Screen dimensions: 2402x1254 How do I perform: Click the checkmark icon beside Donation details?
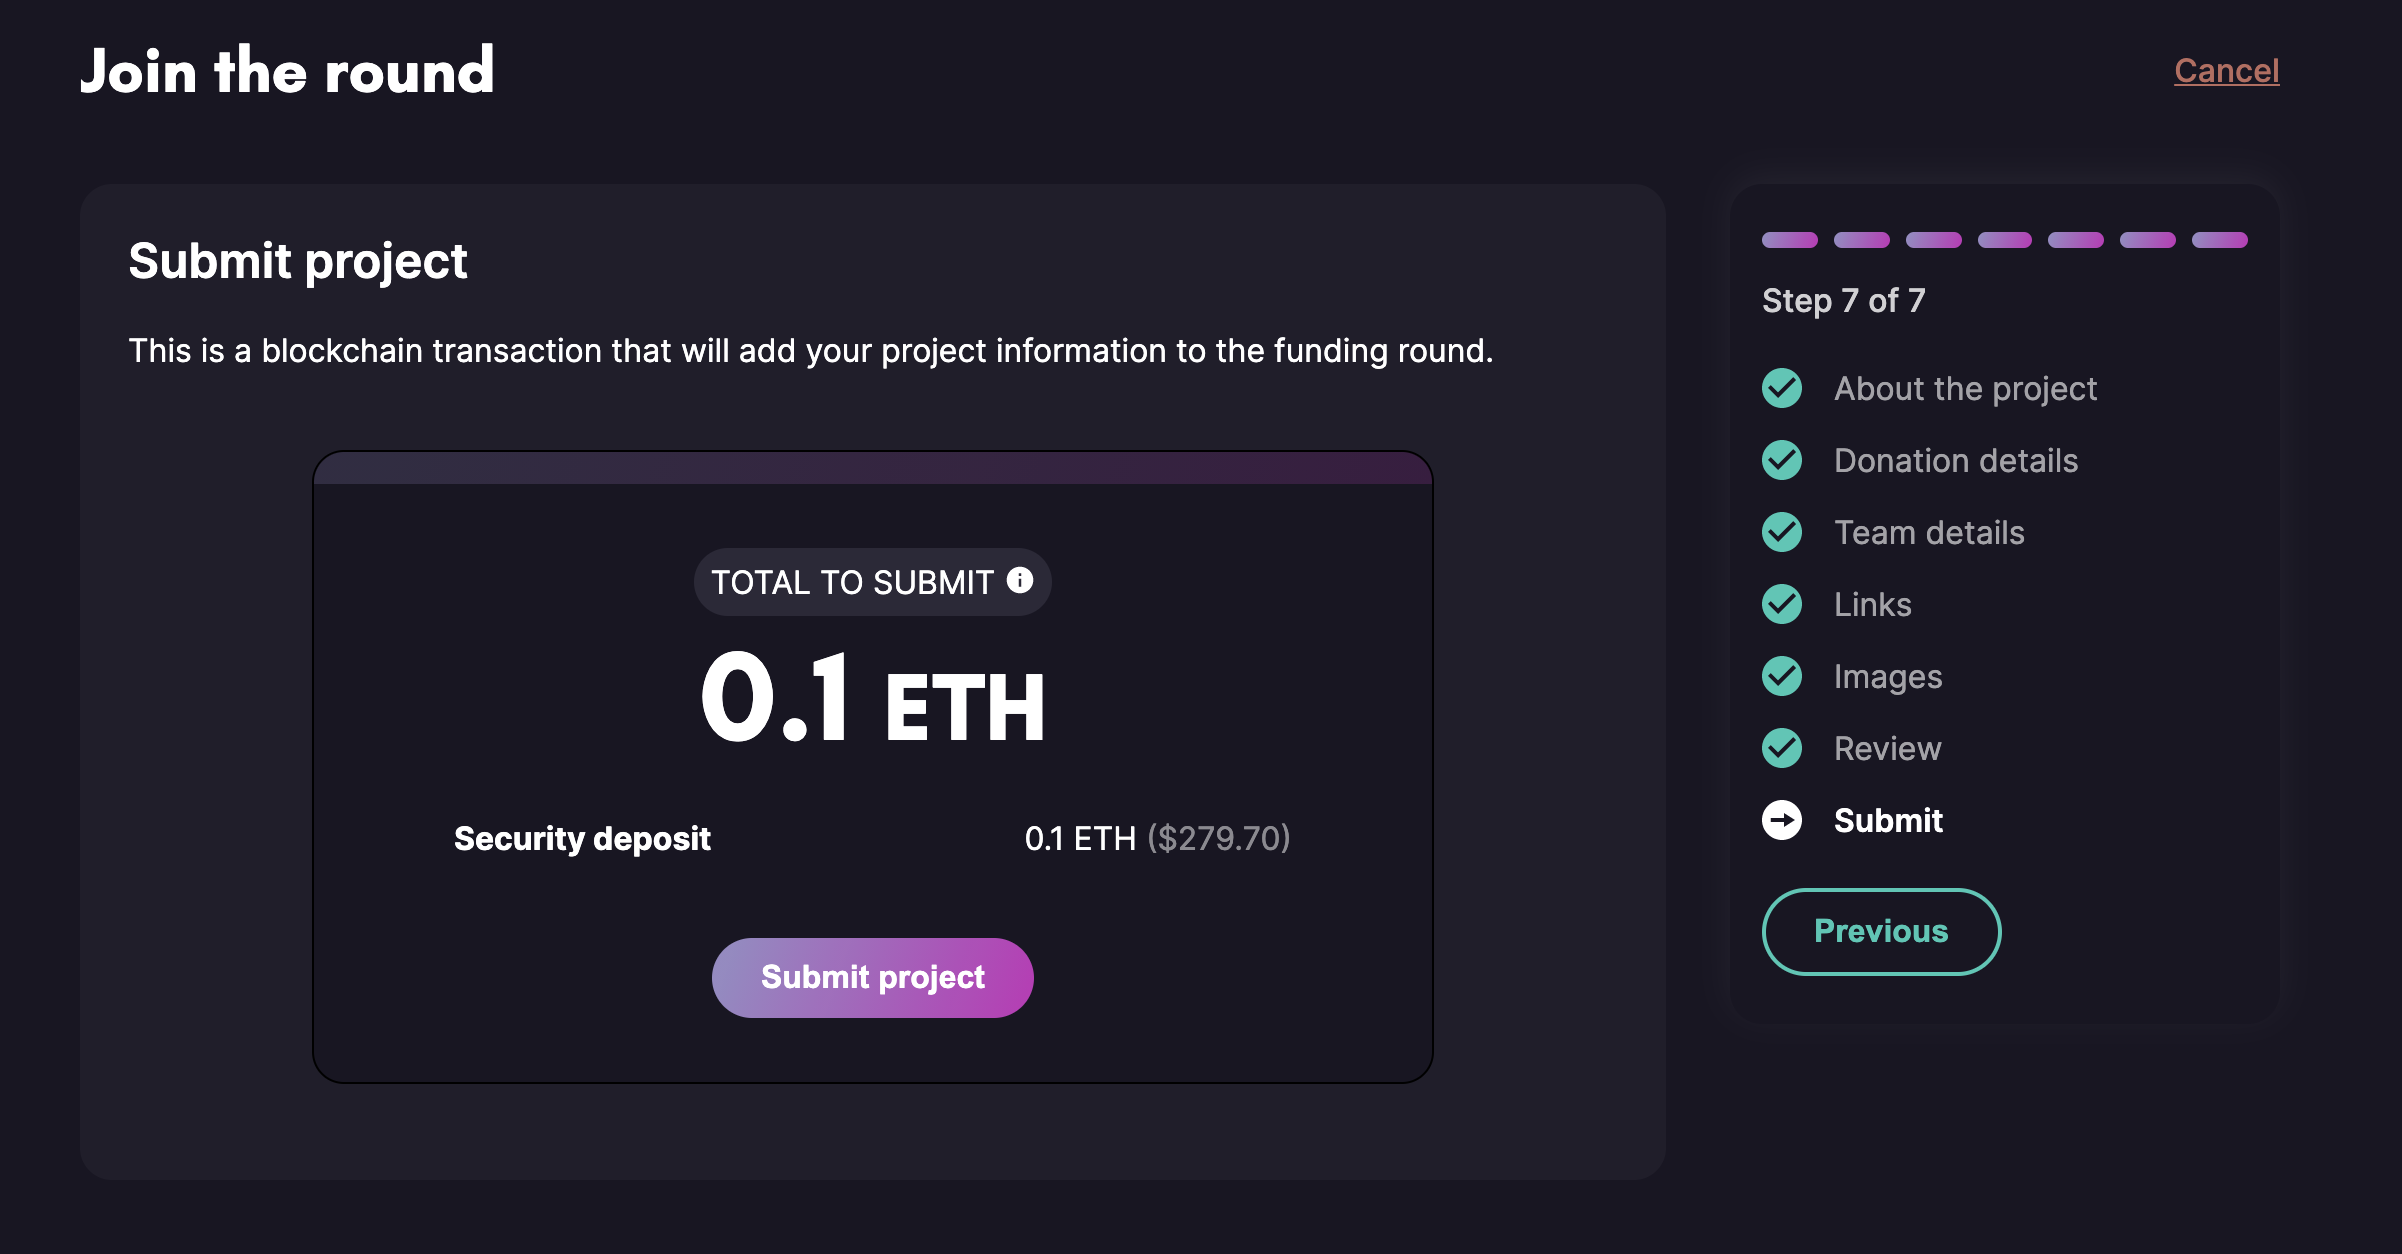point(1781,460)
